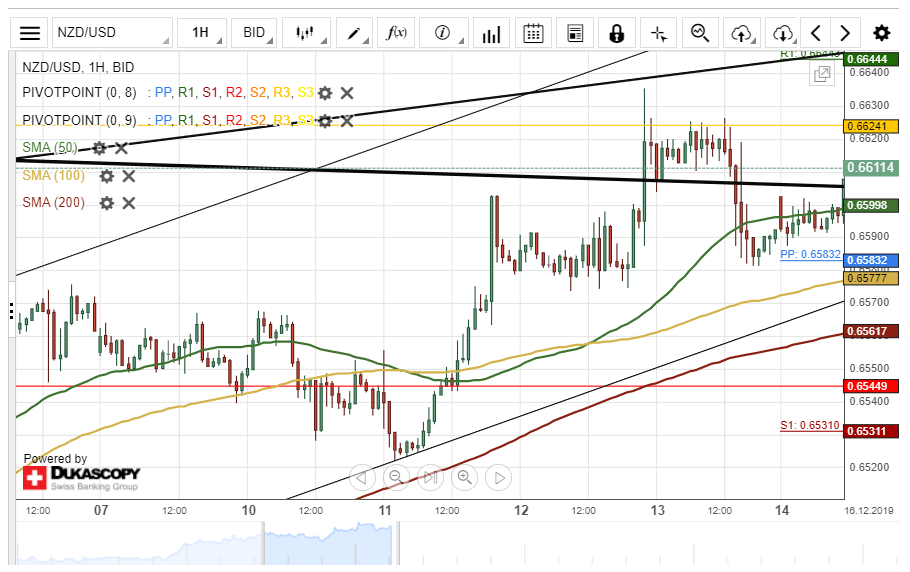Toggle the chart lock icon
The width and height of the screenshot is (910, 572).
(x=616, y=32)
